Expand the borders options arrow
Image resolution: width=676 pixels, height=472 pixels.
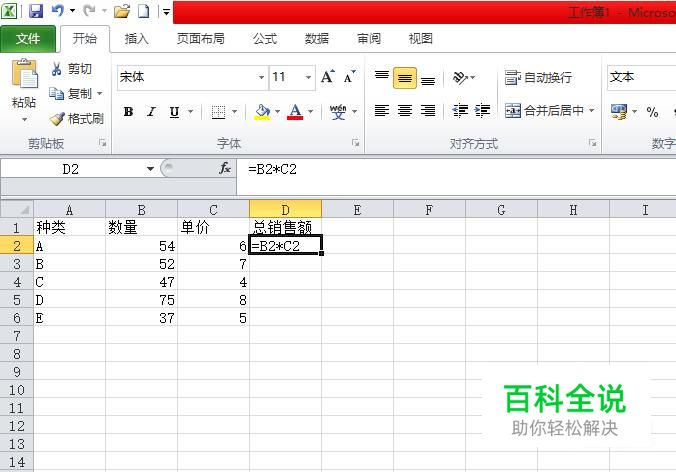click(235, 112)
